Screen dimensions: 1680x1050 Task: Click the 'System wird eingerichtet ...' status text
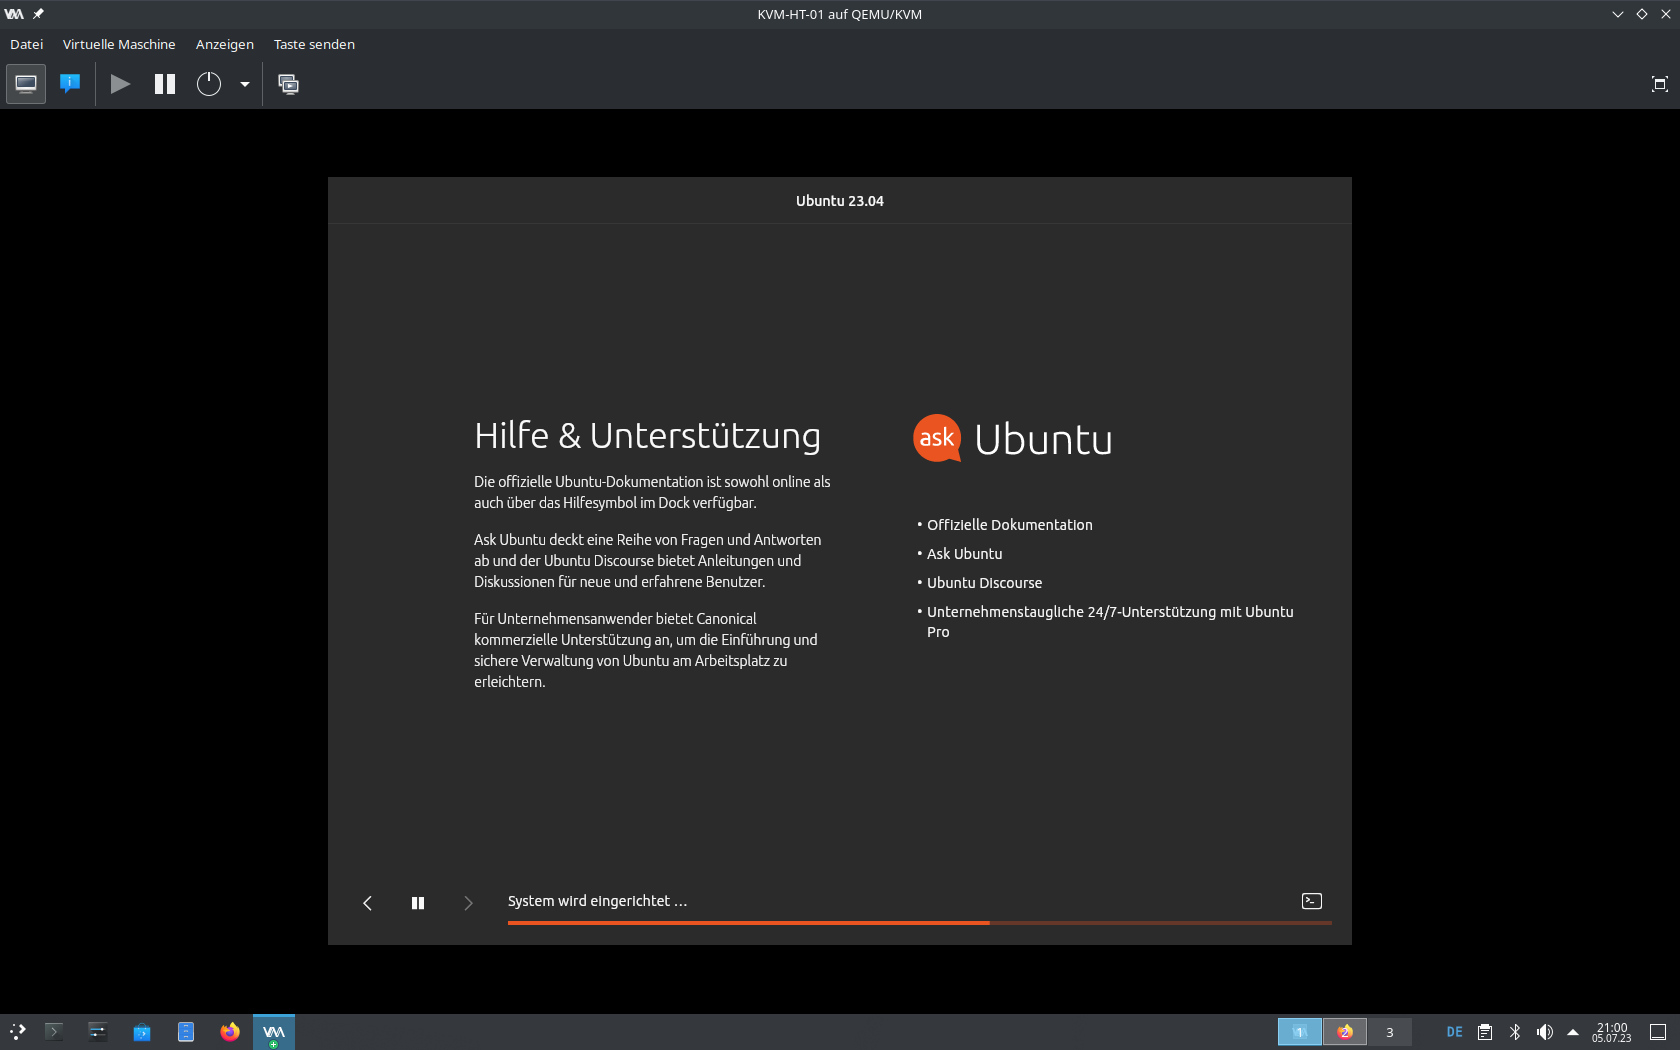pos(597,901)
